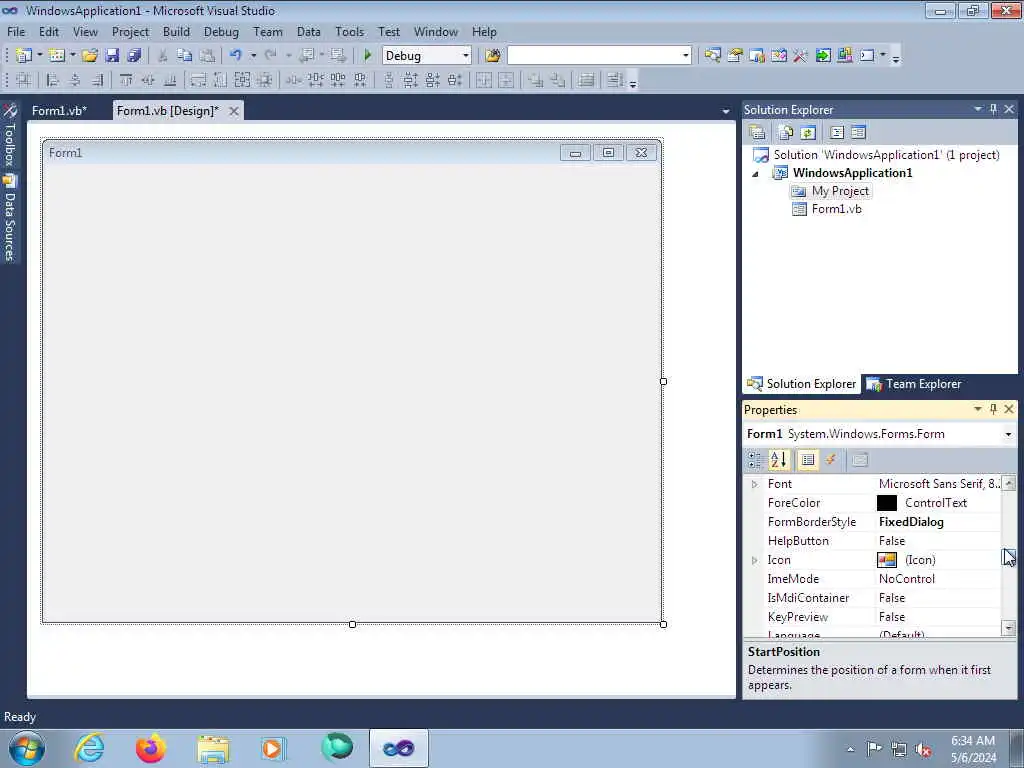Close the Form1.vb [Design] tab
This screenshot has width=1024, height=768.
pos(233,112)
